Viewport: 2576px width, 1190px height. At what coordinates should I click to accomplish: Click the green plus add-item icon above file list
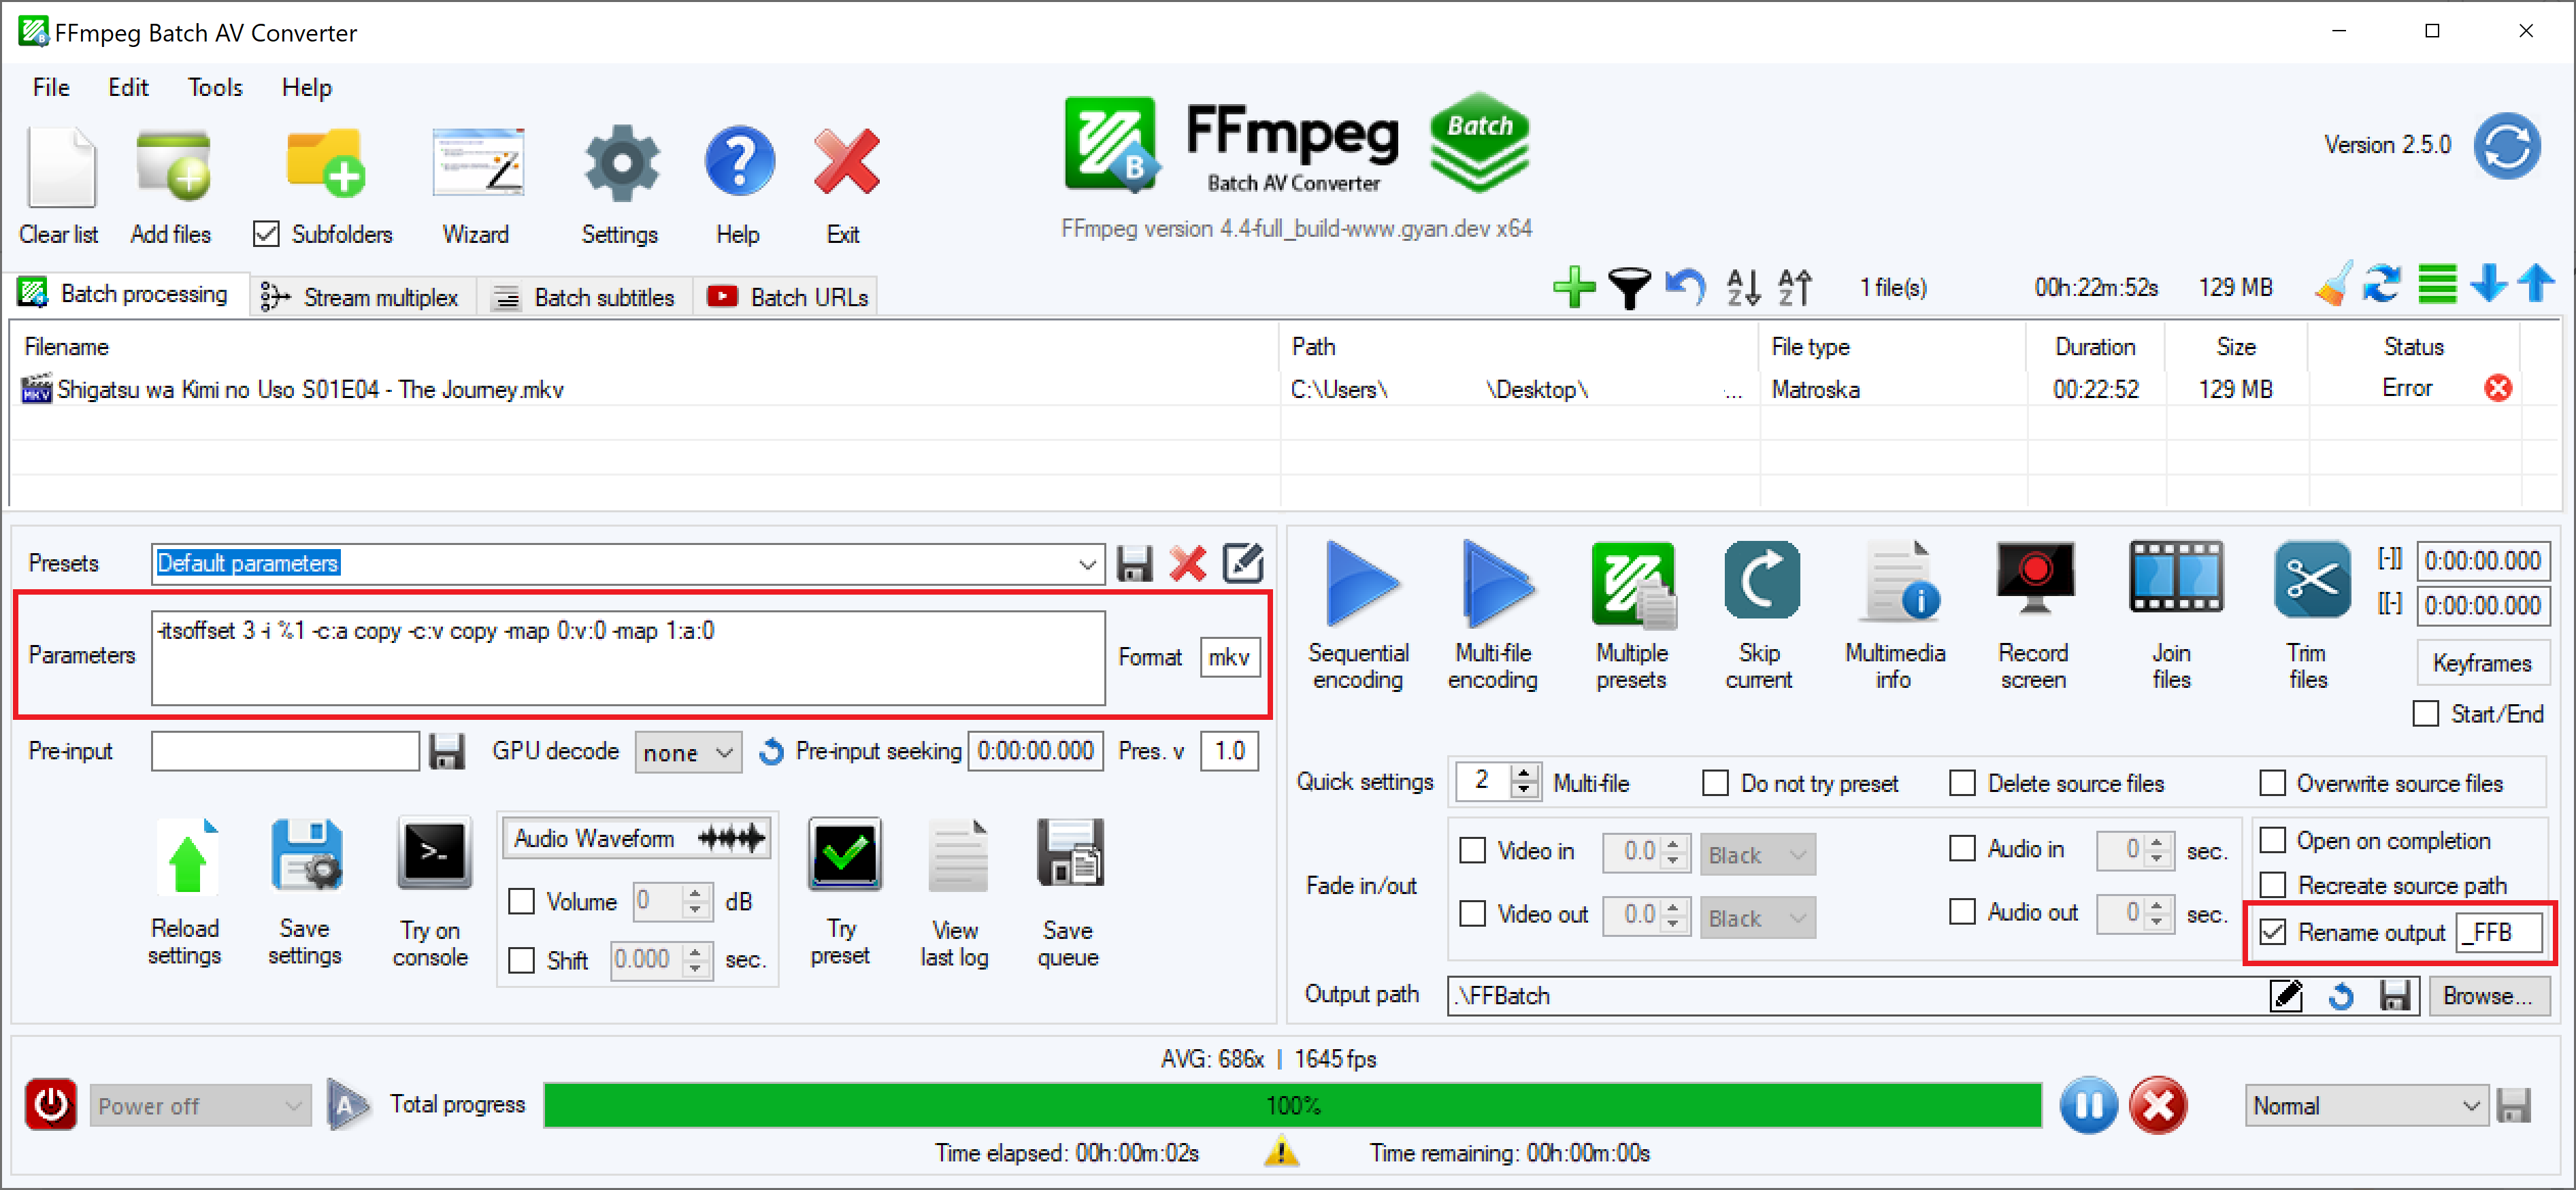[1573, 288]
